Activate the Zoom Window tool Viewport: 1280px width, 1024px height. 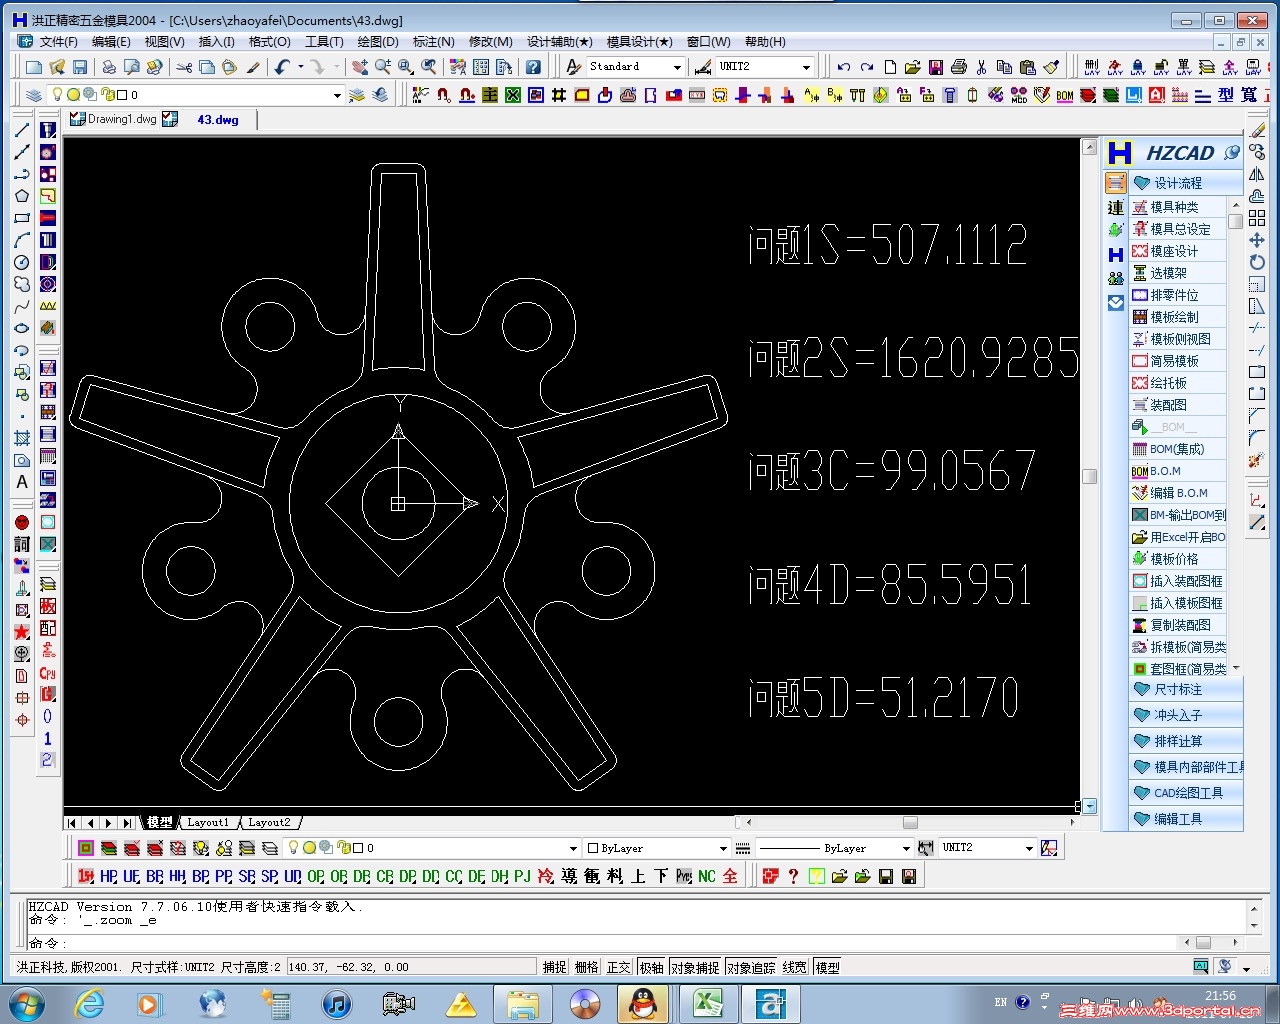click(x=406, y=67)
